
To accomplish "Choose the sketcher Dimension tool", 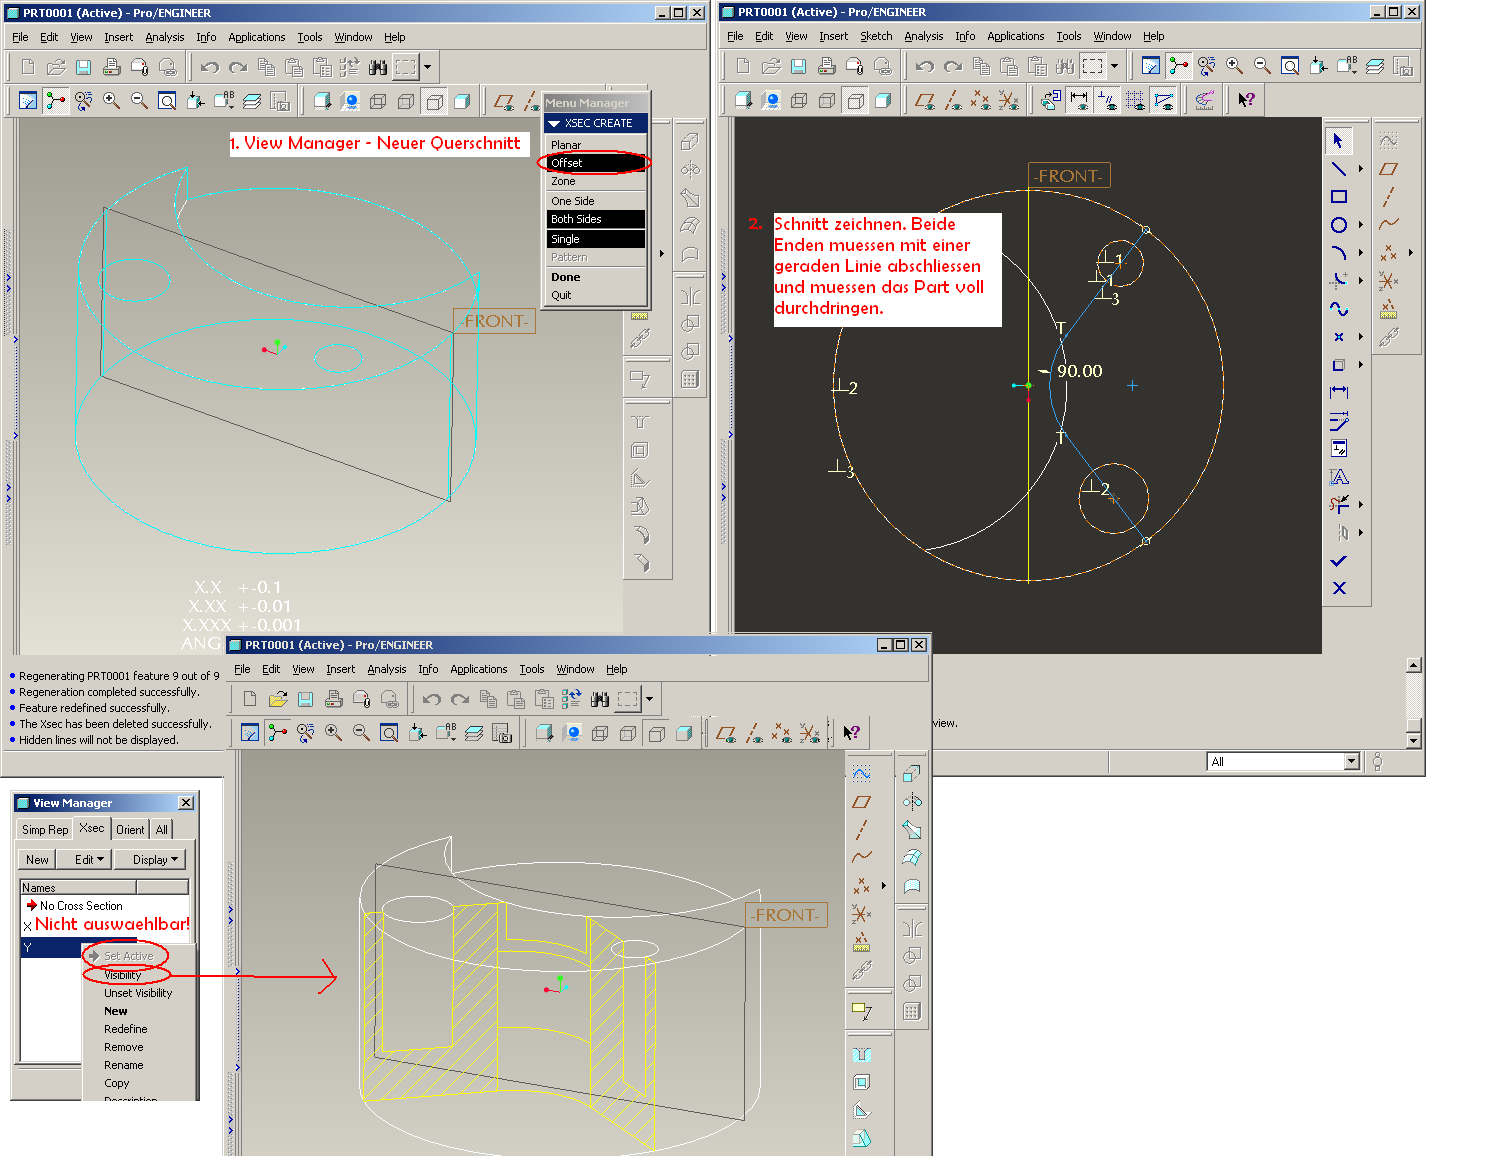I will click(1339, 393).
